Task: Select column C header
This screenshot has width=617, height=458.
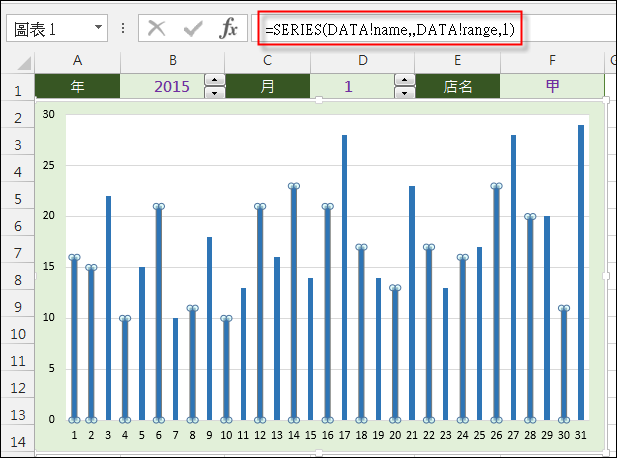Action: [268, 61]
